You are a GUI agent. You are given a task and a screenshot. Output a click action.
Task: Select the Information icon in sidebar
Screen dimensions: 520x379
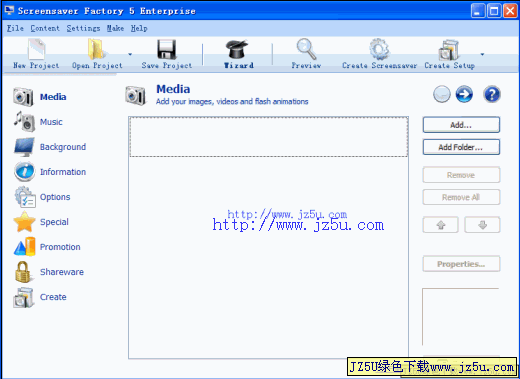click(24, 172)
